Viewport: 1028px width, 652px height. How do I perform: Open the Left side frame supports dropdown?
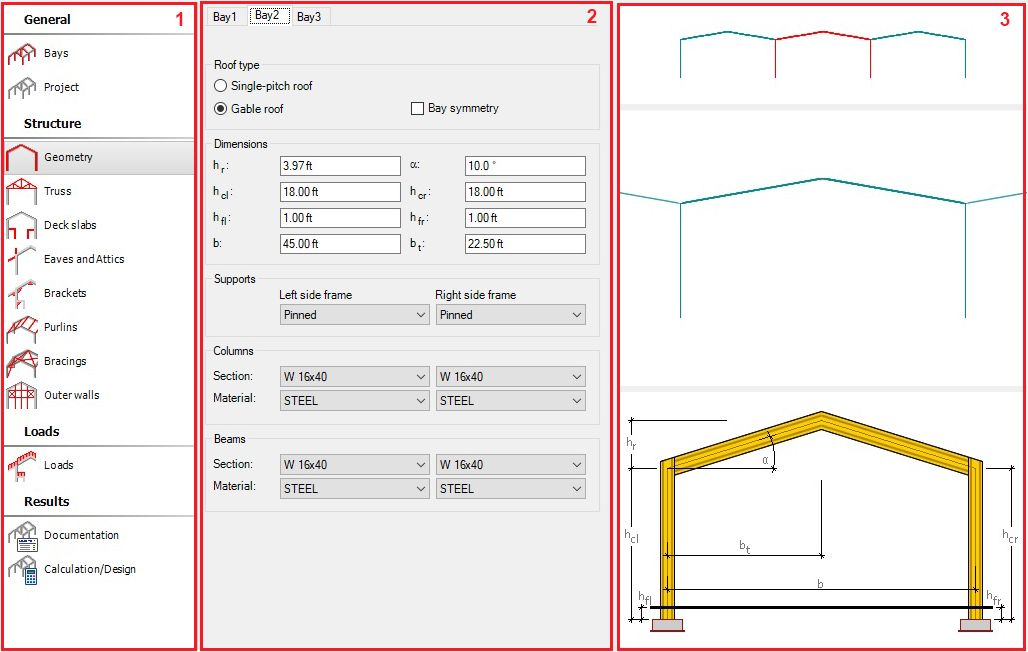click(x=354, y=315)
